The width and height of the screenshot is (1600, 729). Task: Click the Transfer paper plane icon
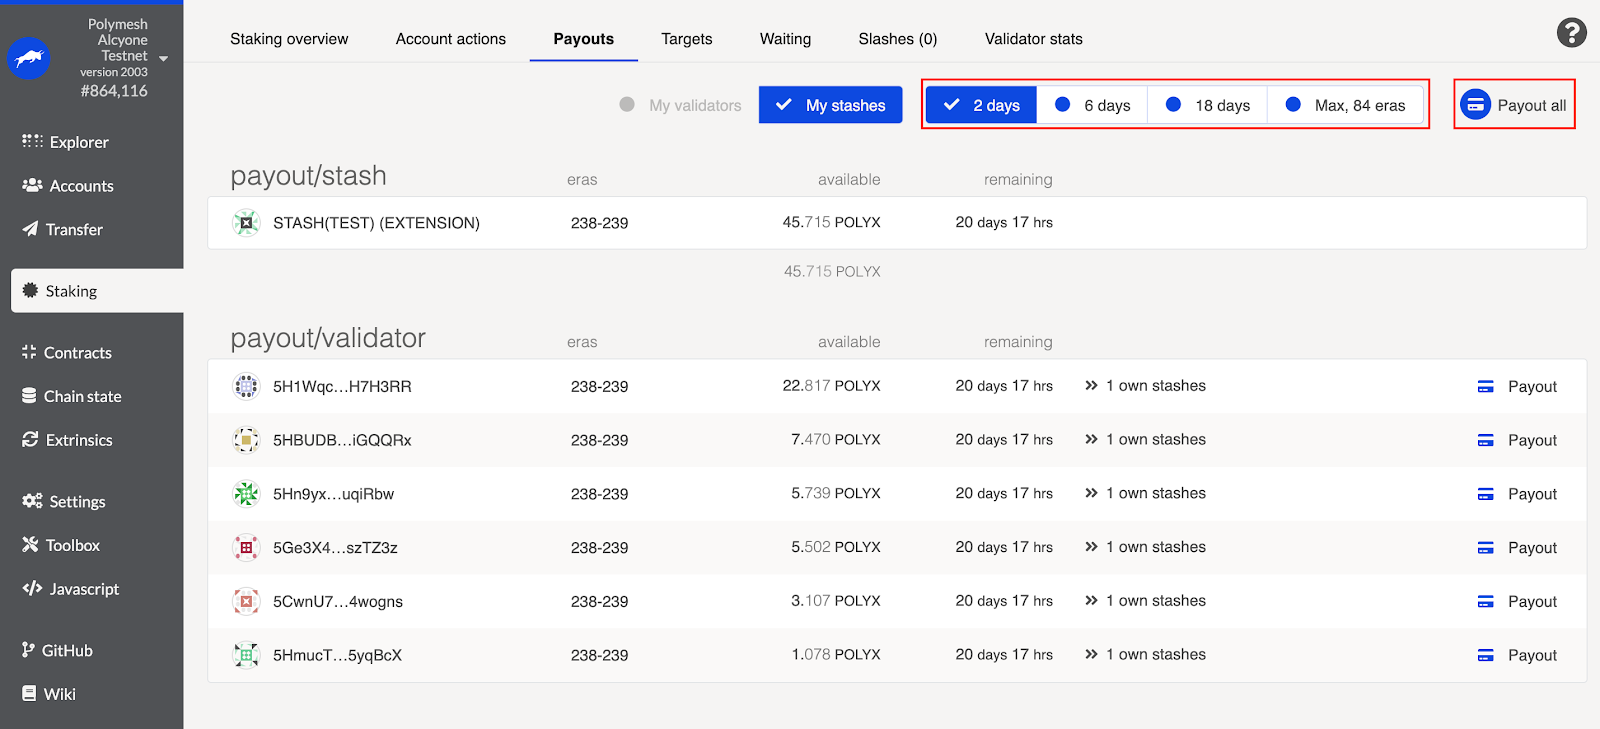31,229
